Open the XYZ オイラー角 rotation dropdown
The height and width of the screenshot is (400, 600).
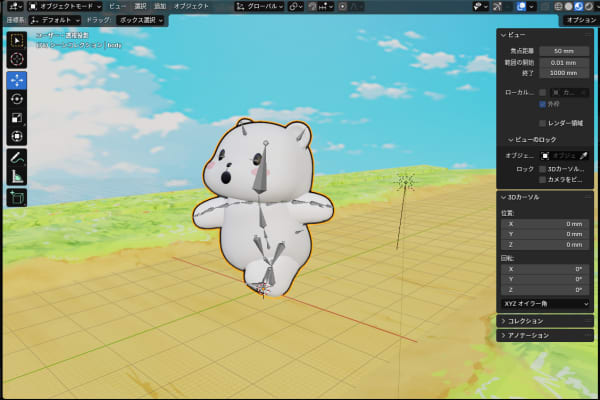(545, 303)
